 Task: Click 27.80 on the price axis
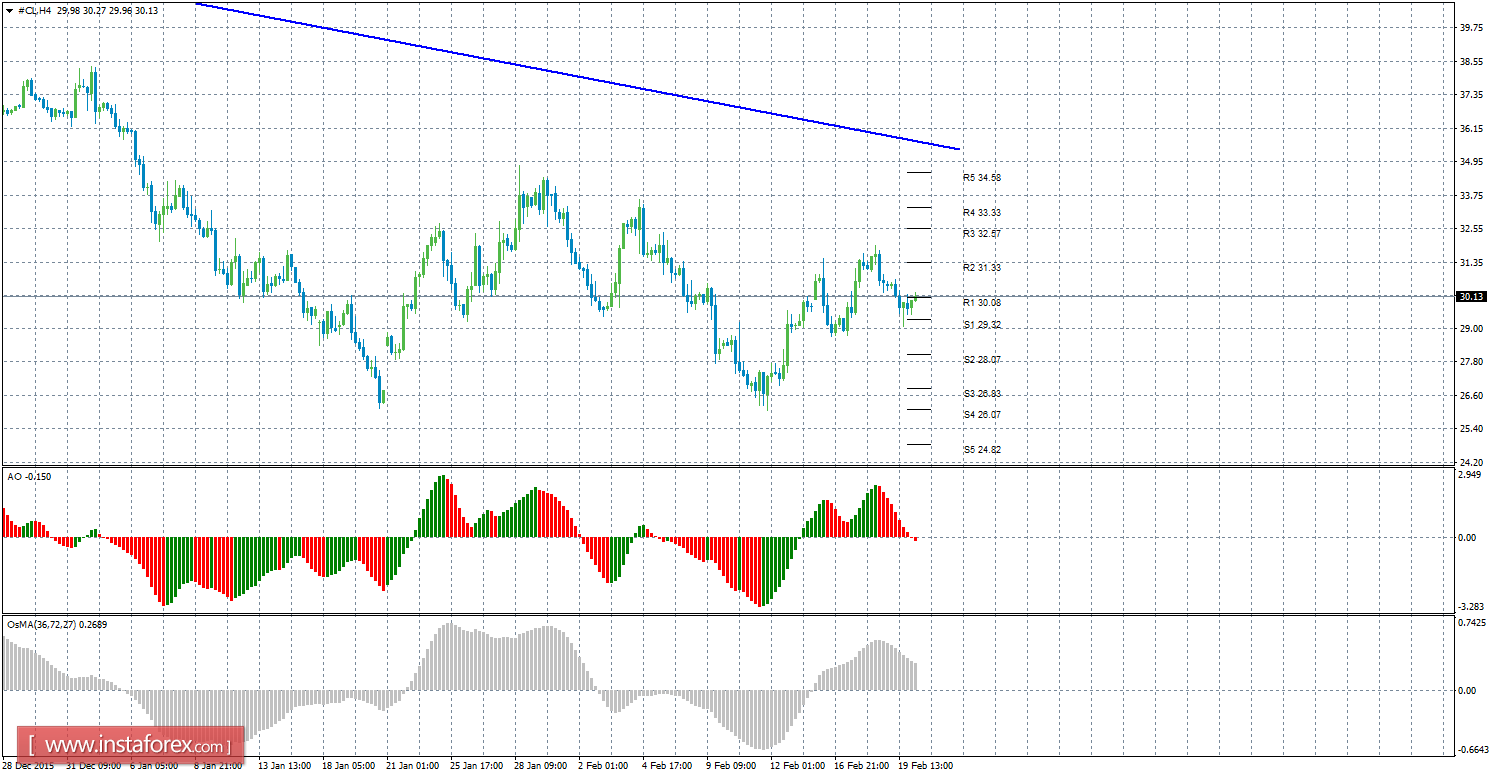pos(1471,362)
